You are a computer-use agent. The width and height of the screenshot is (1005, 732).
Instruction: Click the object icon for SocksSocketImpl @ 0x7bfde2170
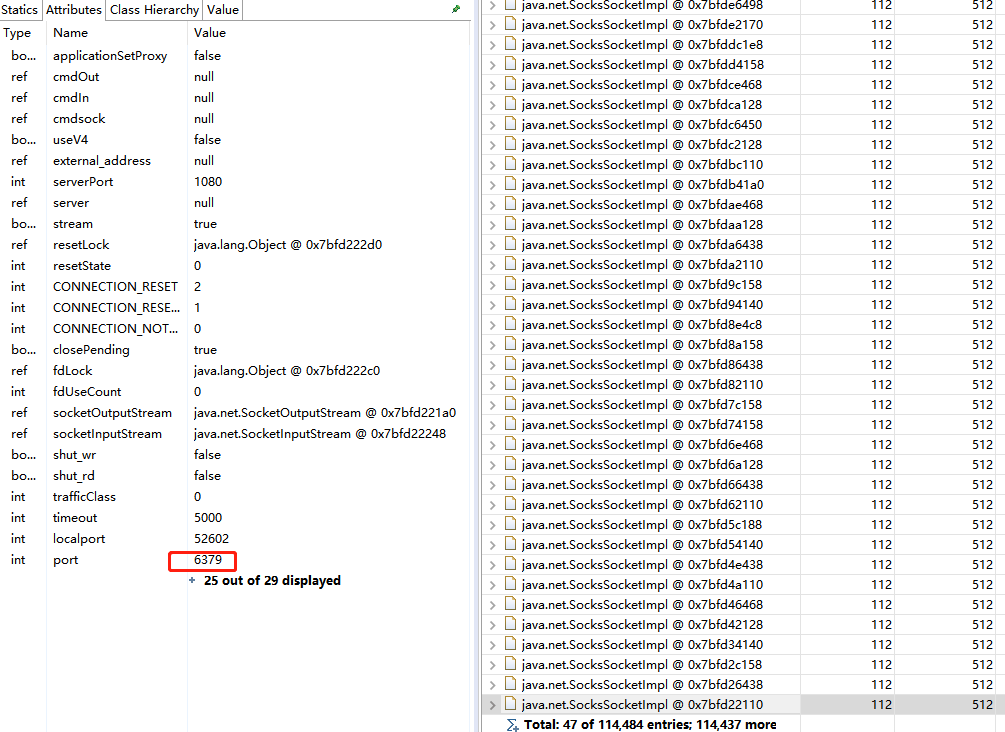click(510, 24)
